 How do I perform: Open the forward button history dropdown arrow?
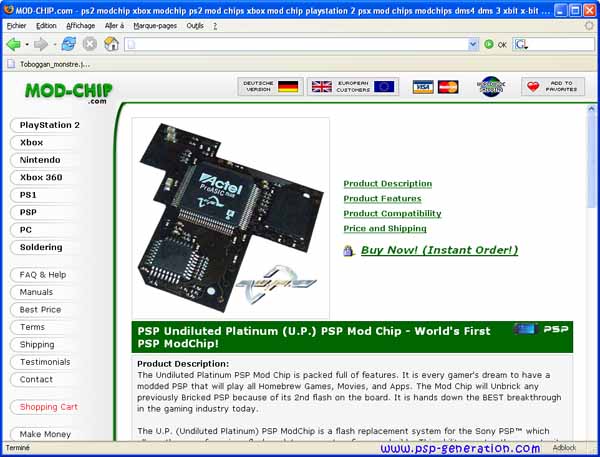coord(54,45)
